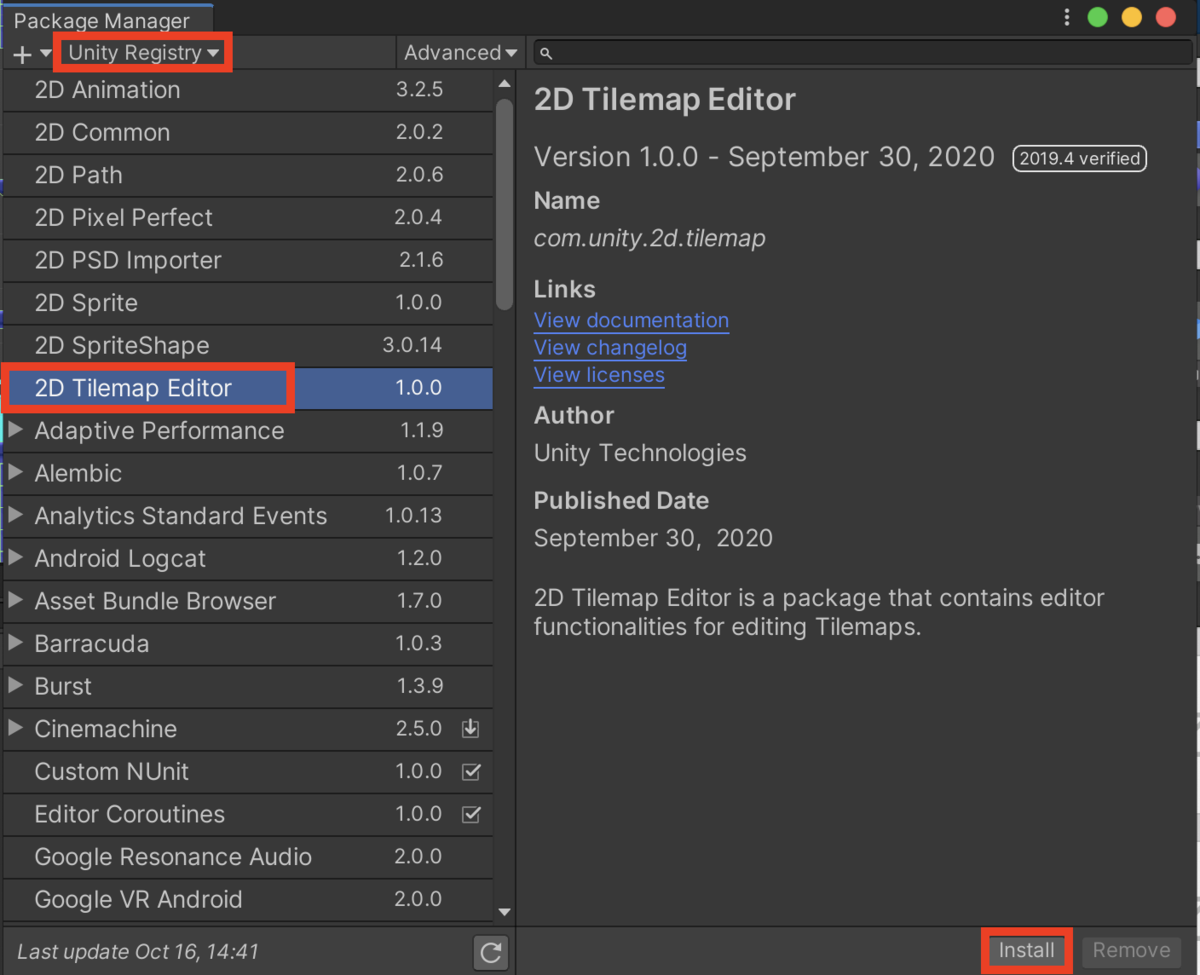The height and width of the screenshot is (975, 1200).
Task: Click the scrollbar up arrow
Action: click(x=504, y=84)
